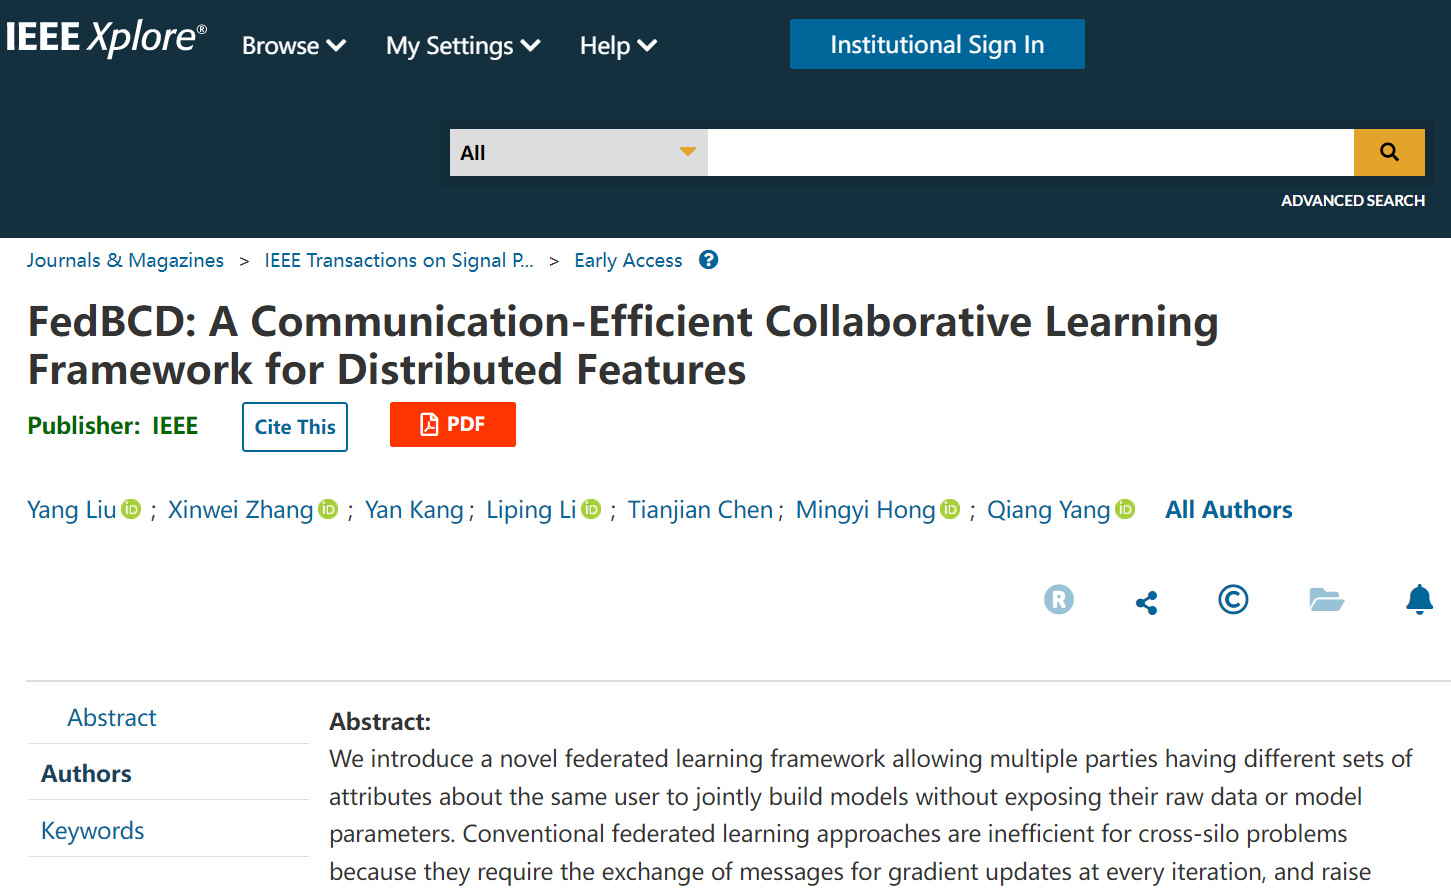Open the Help dropdown menu
The height and width of the screenshot is (892, 1451).
617,46
